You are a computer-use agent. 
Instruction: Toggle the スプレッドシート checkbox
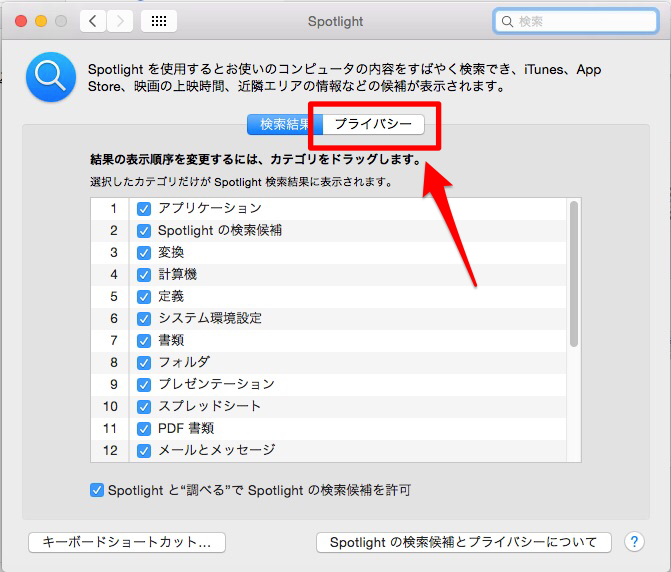click(x=144, y=407)
